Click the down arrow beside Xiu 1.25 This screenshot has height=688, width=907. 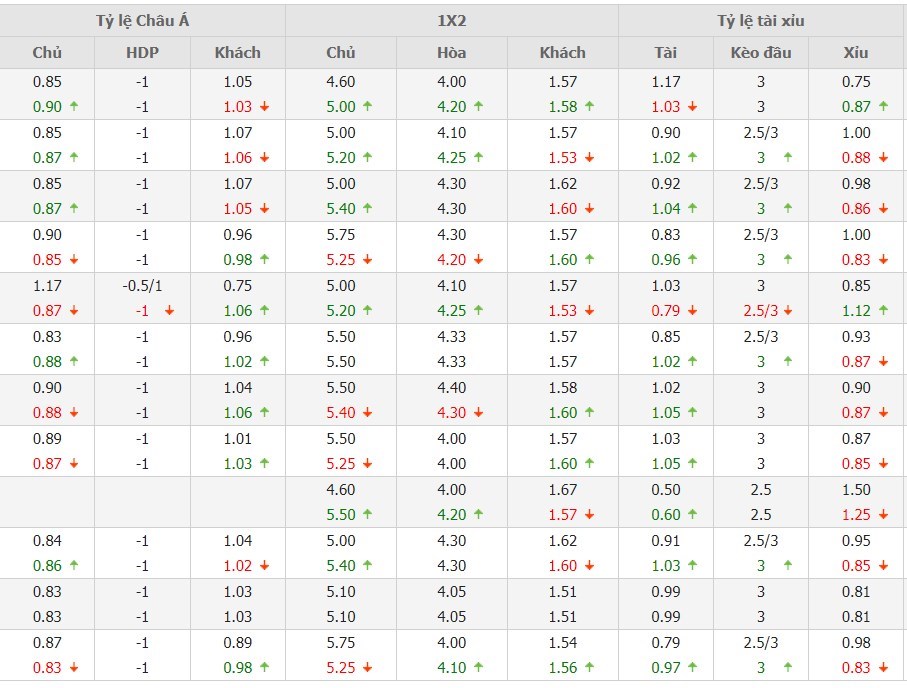[883, 515]
